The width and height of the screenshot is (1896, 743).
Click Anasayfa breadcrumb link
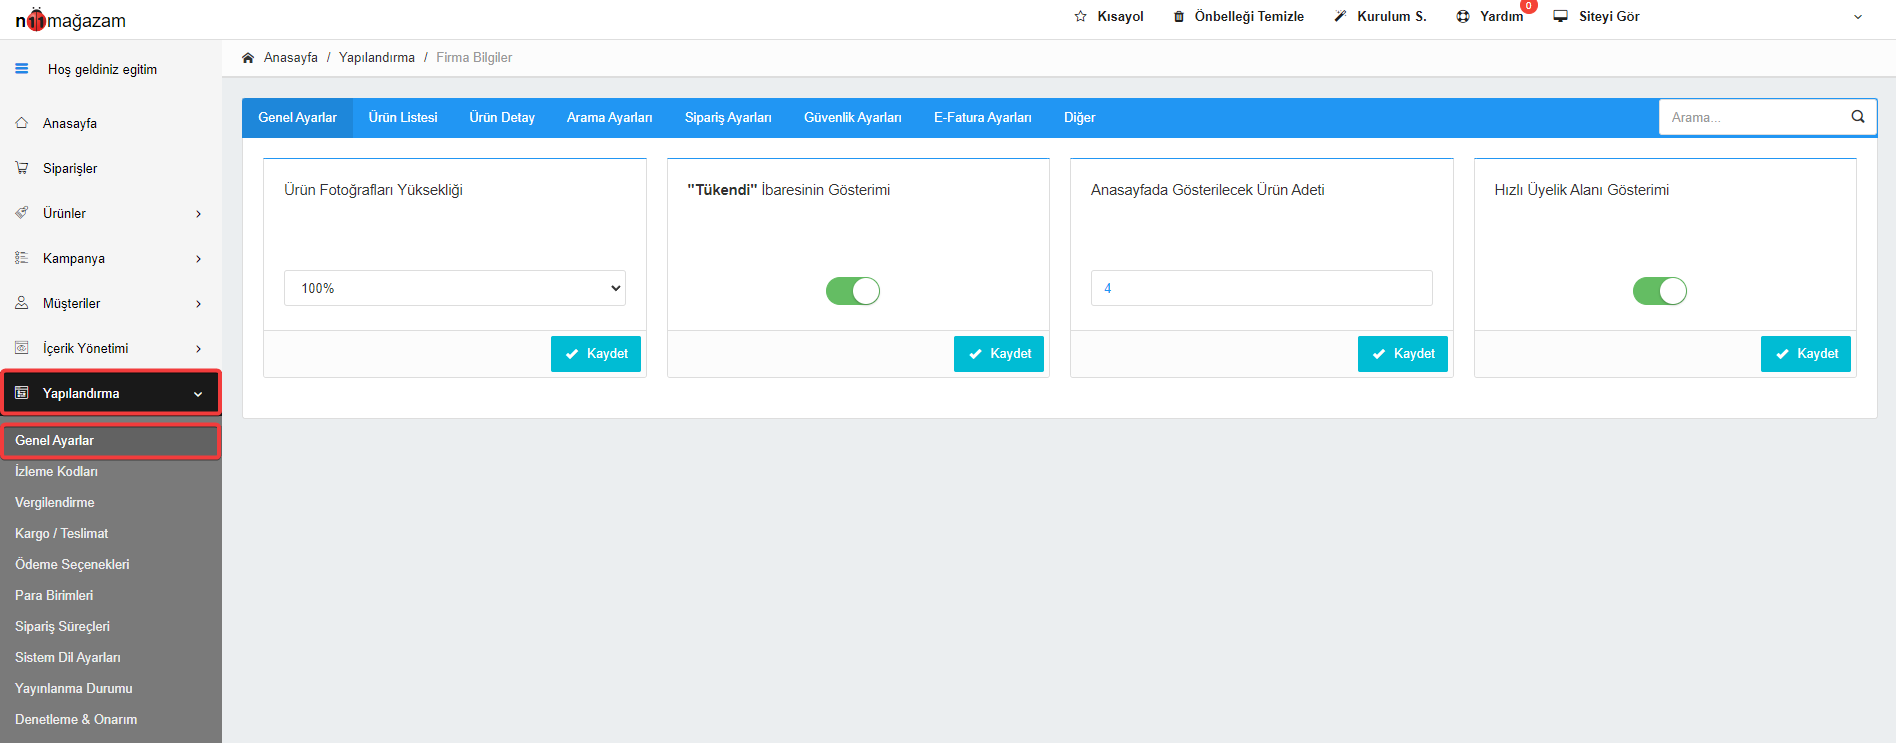[291, 58]
